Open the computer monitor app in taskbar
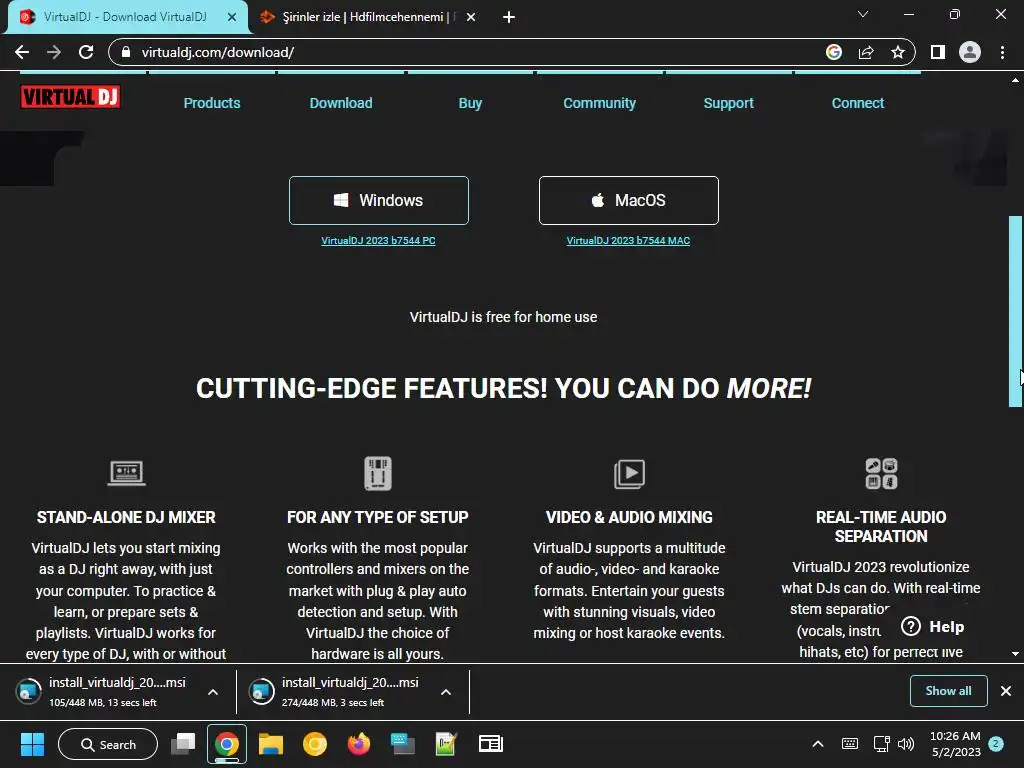Image resolution: width=1024 pixels, height=768 pixels. [402, 744]
